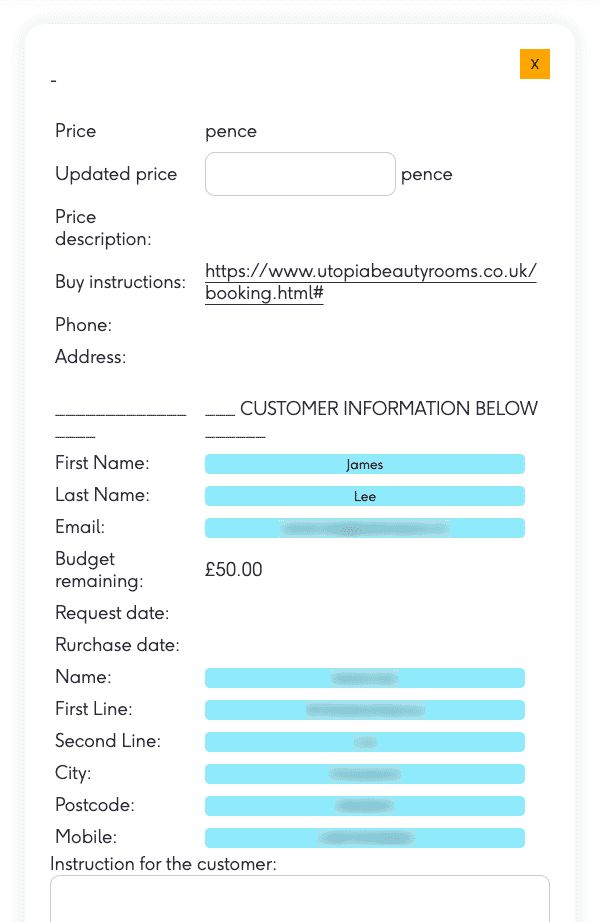Select the £50.00 budget remaining value

click(x=231, y=569)
